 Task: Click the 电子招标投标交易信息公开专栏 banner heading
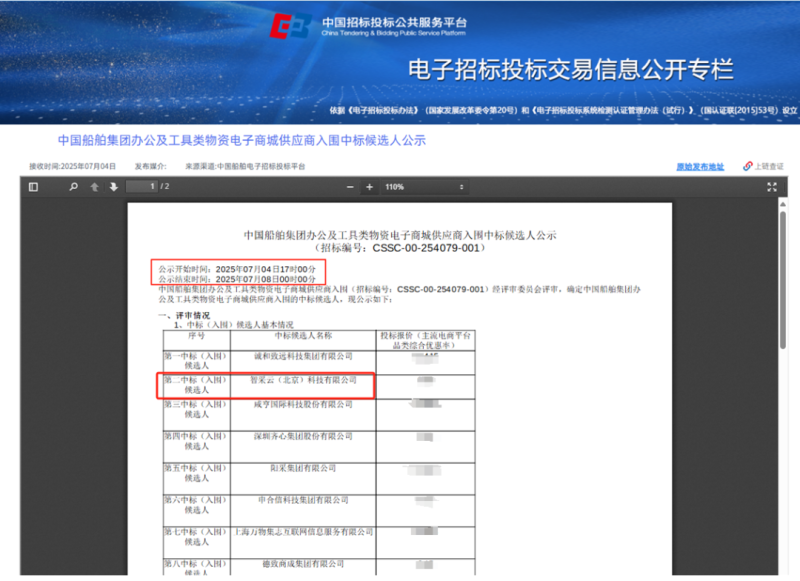pyautogui.click(x=571, y=69)
